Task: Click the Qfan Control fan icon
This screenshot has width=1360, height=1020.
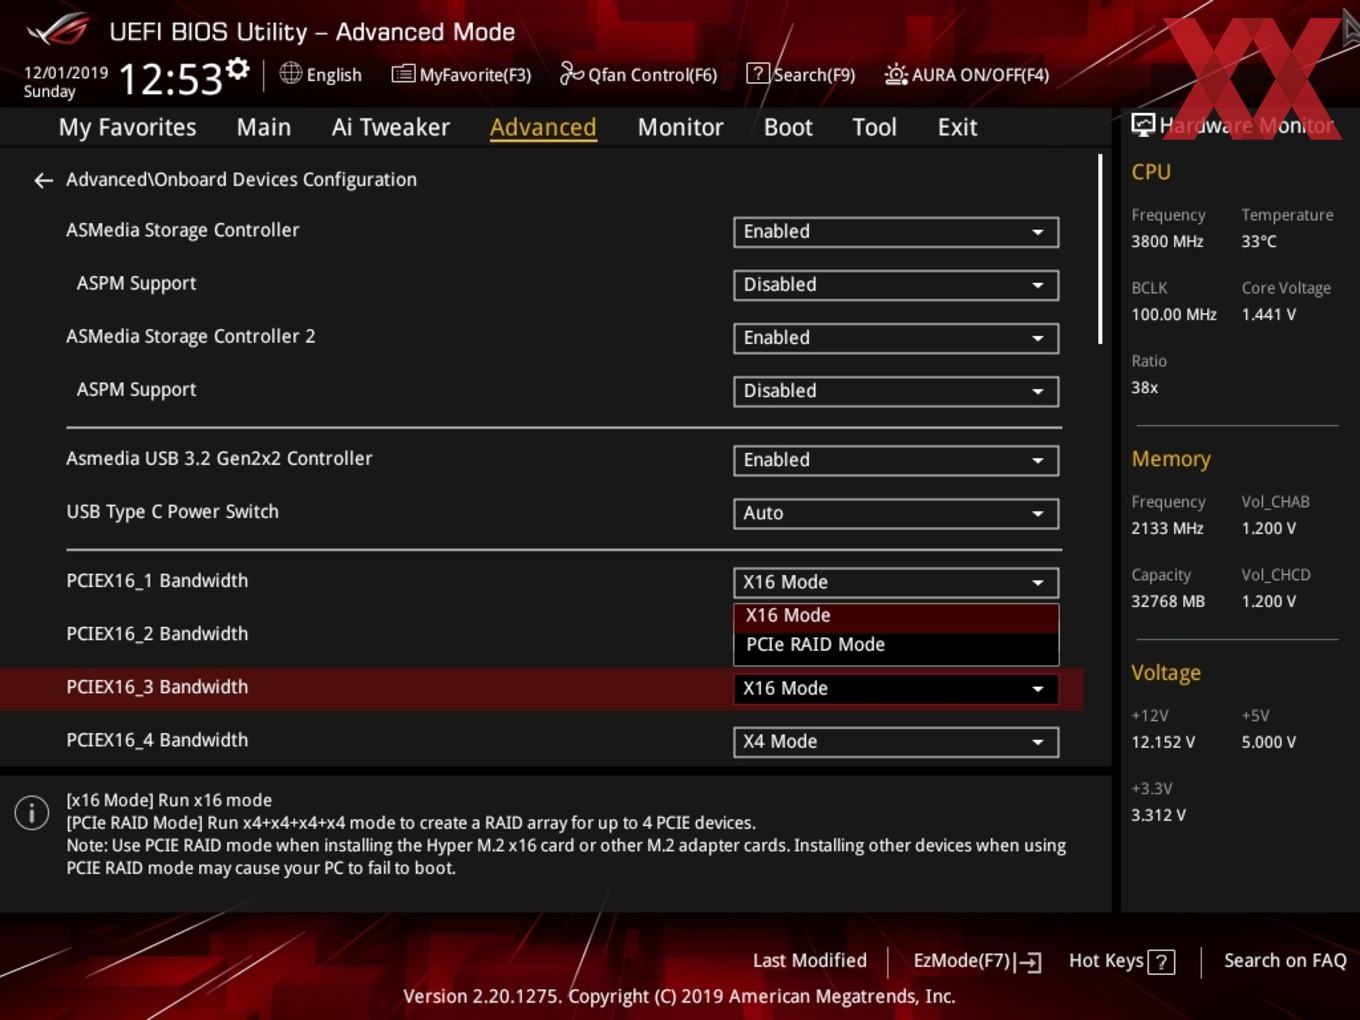Action: click(571, 73)
